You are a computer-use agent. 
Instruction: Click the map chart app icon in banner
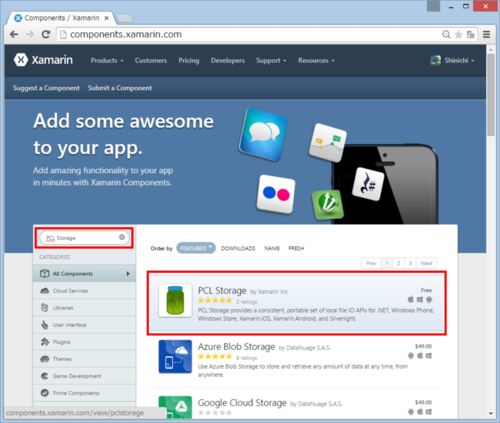pos(327,142)
